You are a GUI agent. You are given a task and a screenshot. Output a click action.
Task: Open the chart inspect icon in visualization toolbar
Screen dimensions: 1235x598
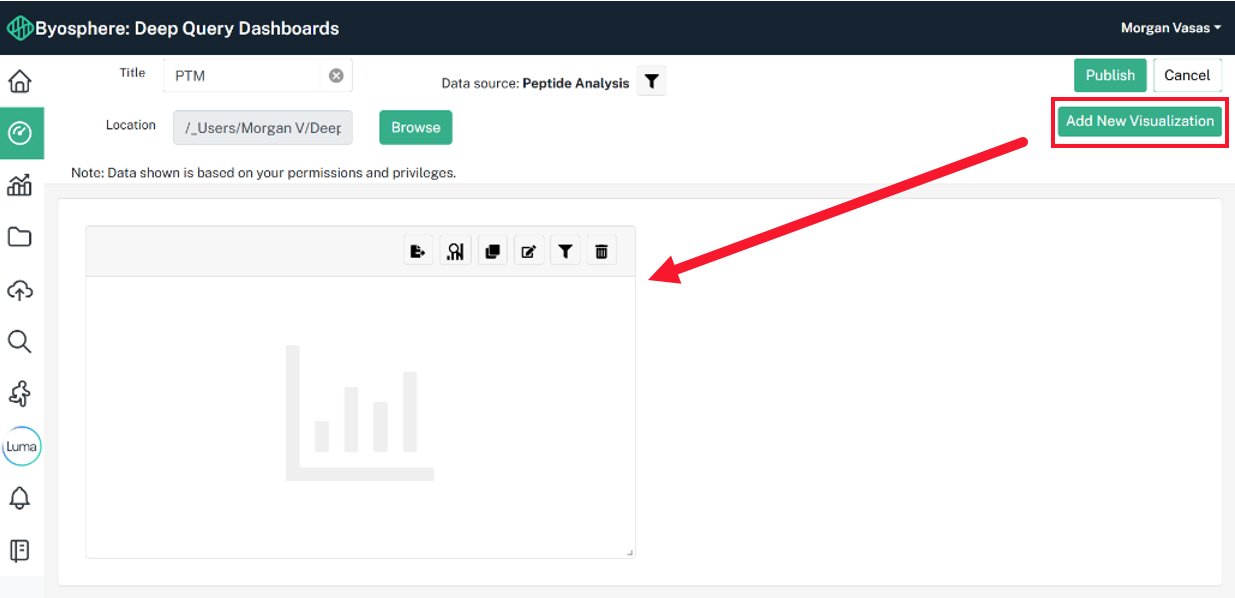click(456, 251)
